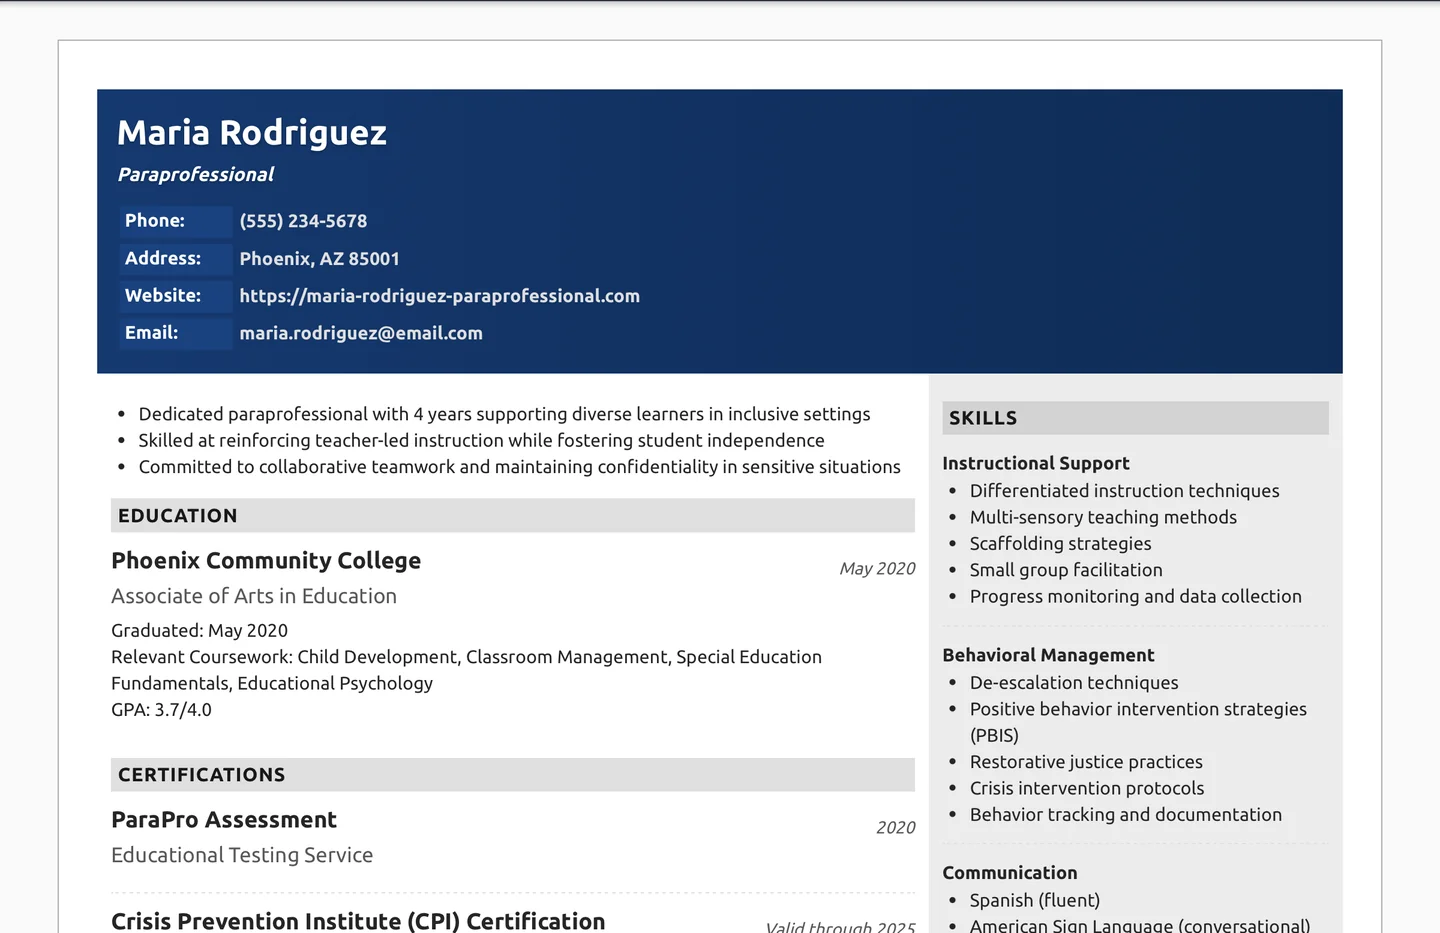The height and width of the screenshot is (933, 1440).
Task: Open the maria-rodriguez-paraprofessional.com website link
Action: 440,296
